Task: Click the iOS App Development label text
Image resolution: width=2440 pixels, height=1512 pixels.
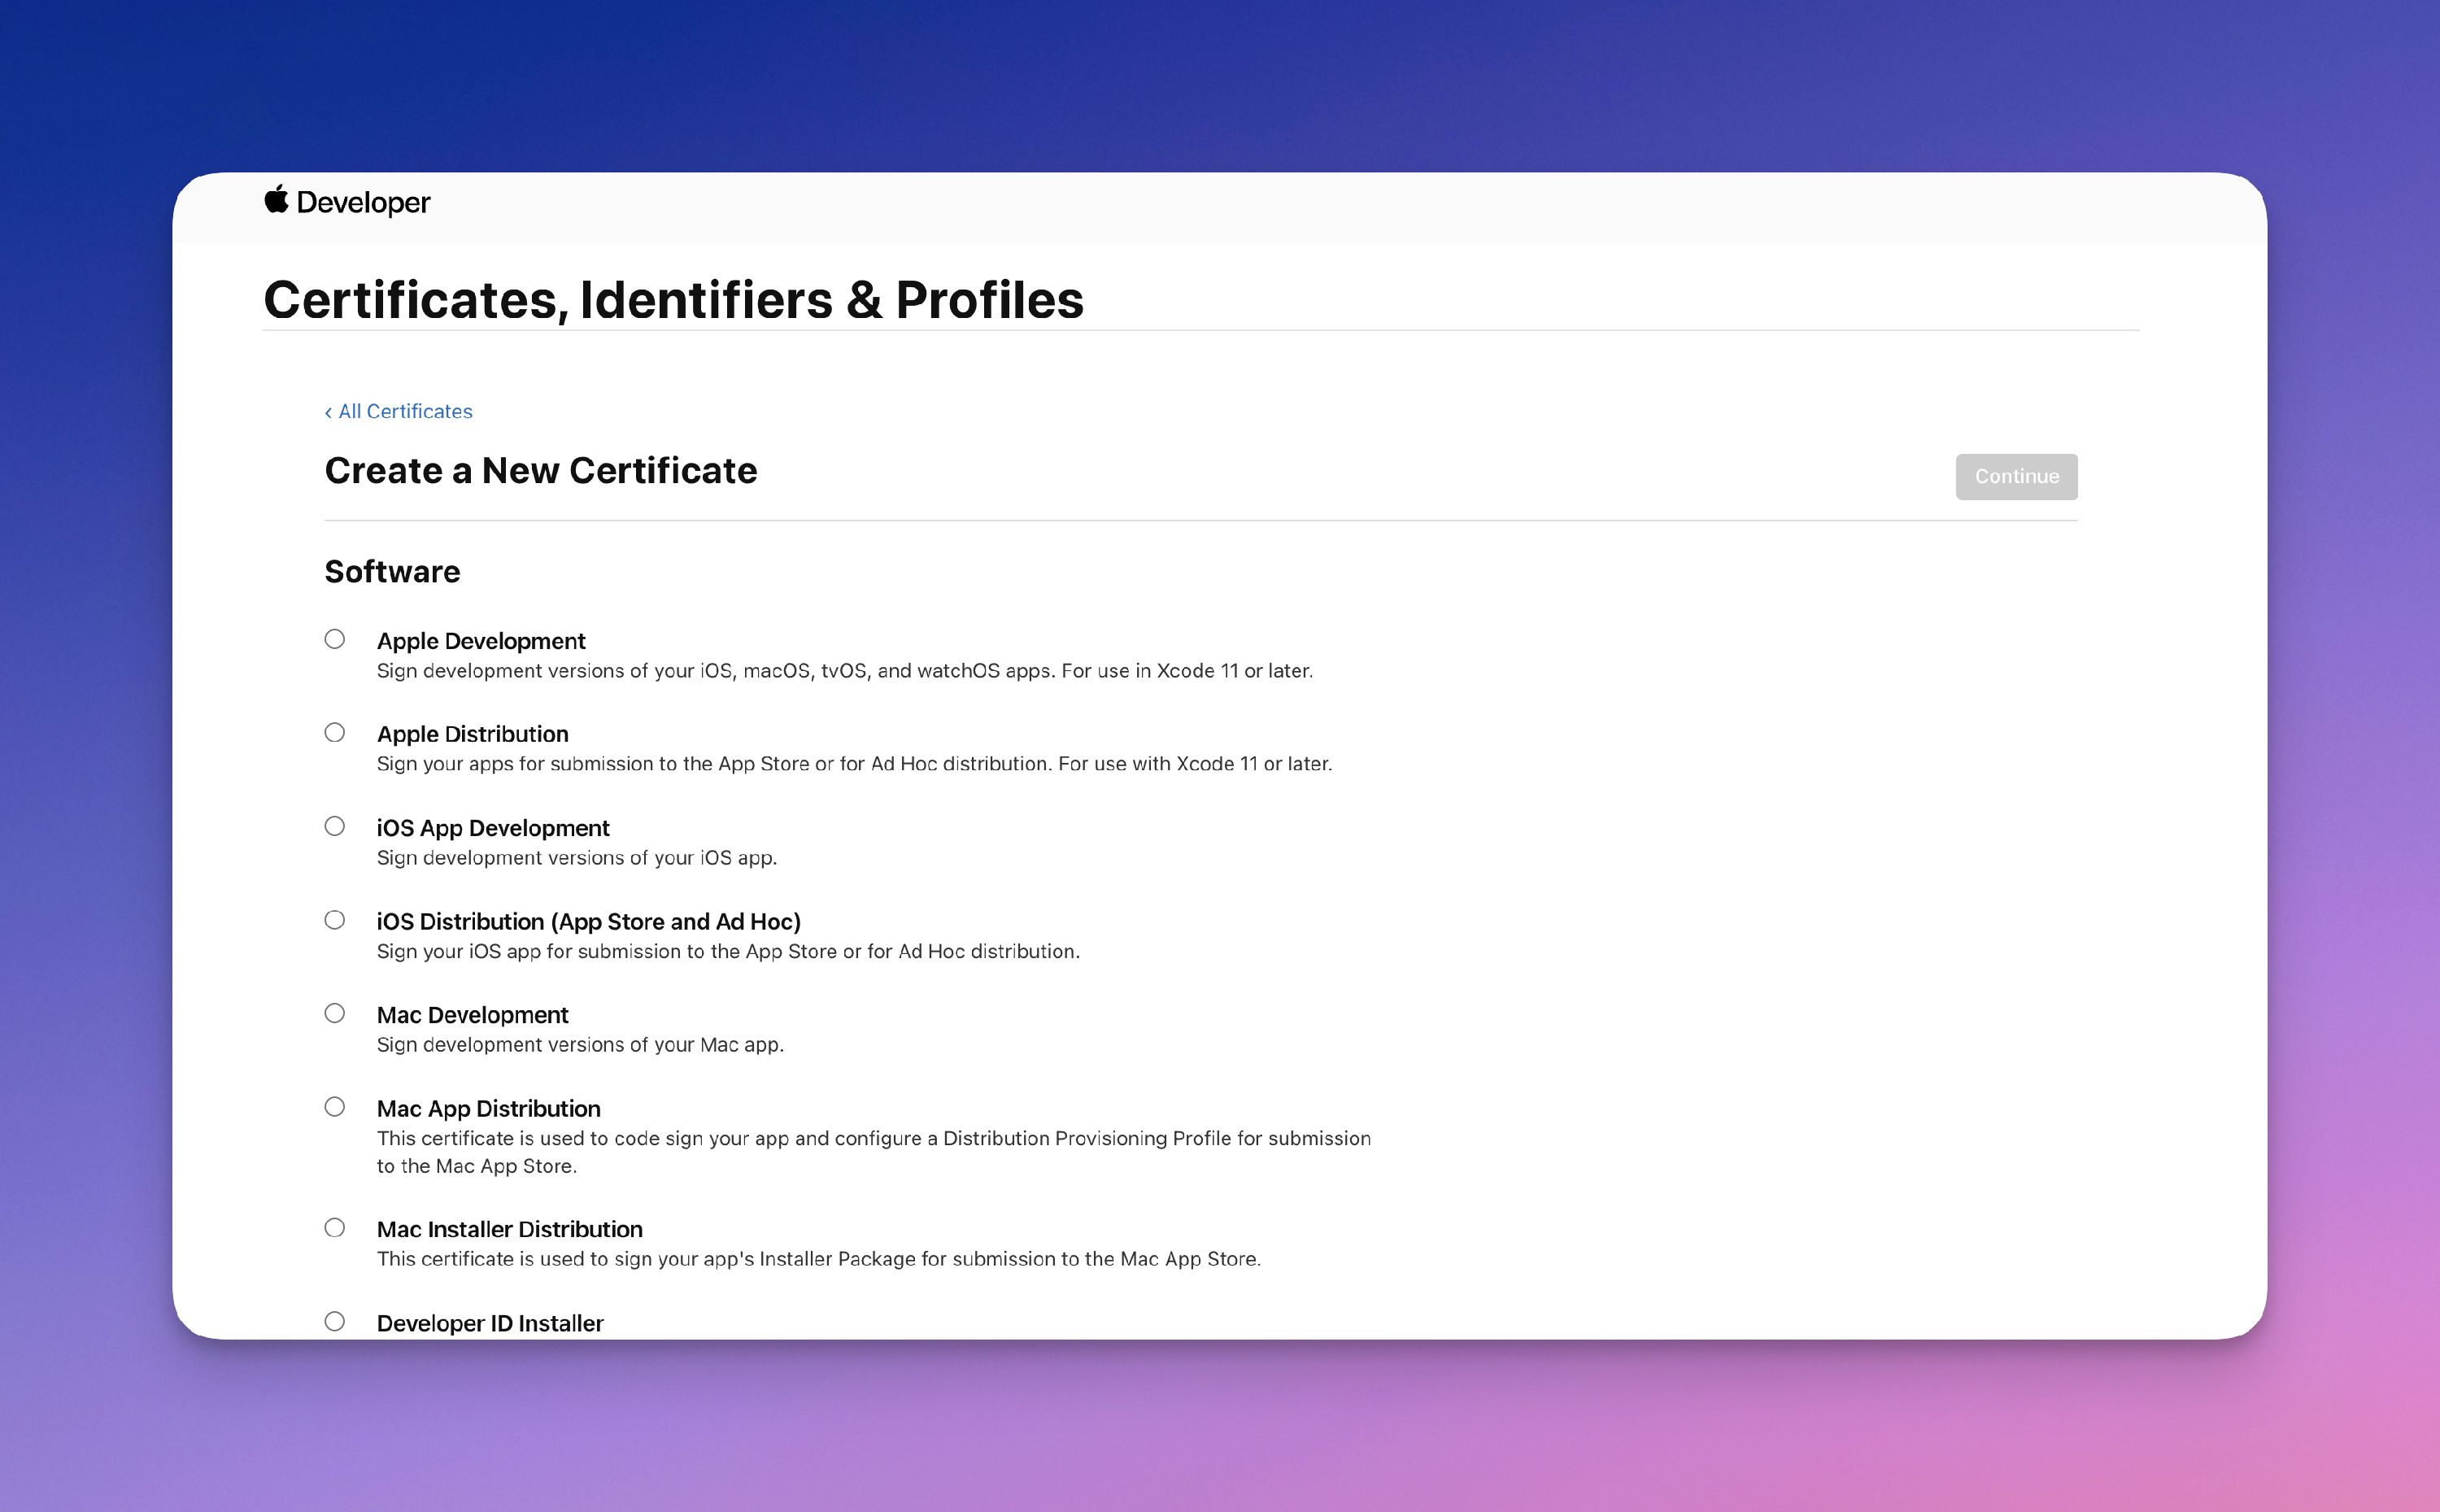Action: click(492, 827)
